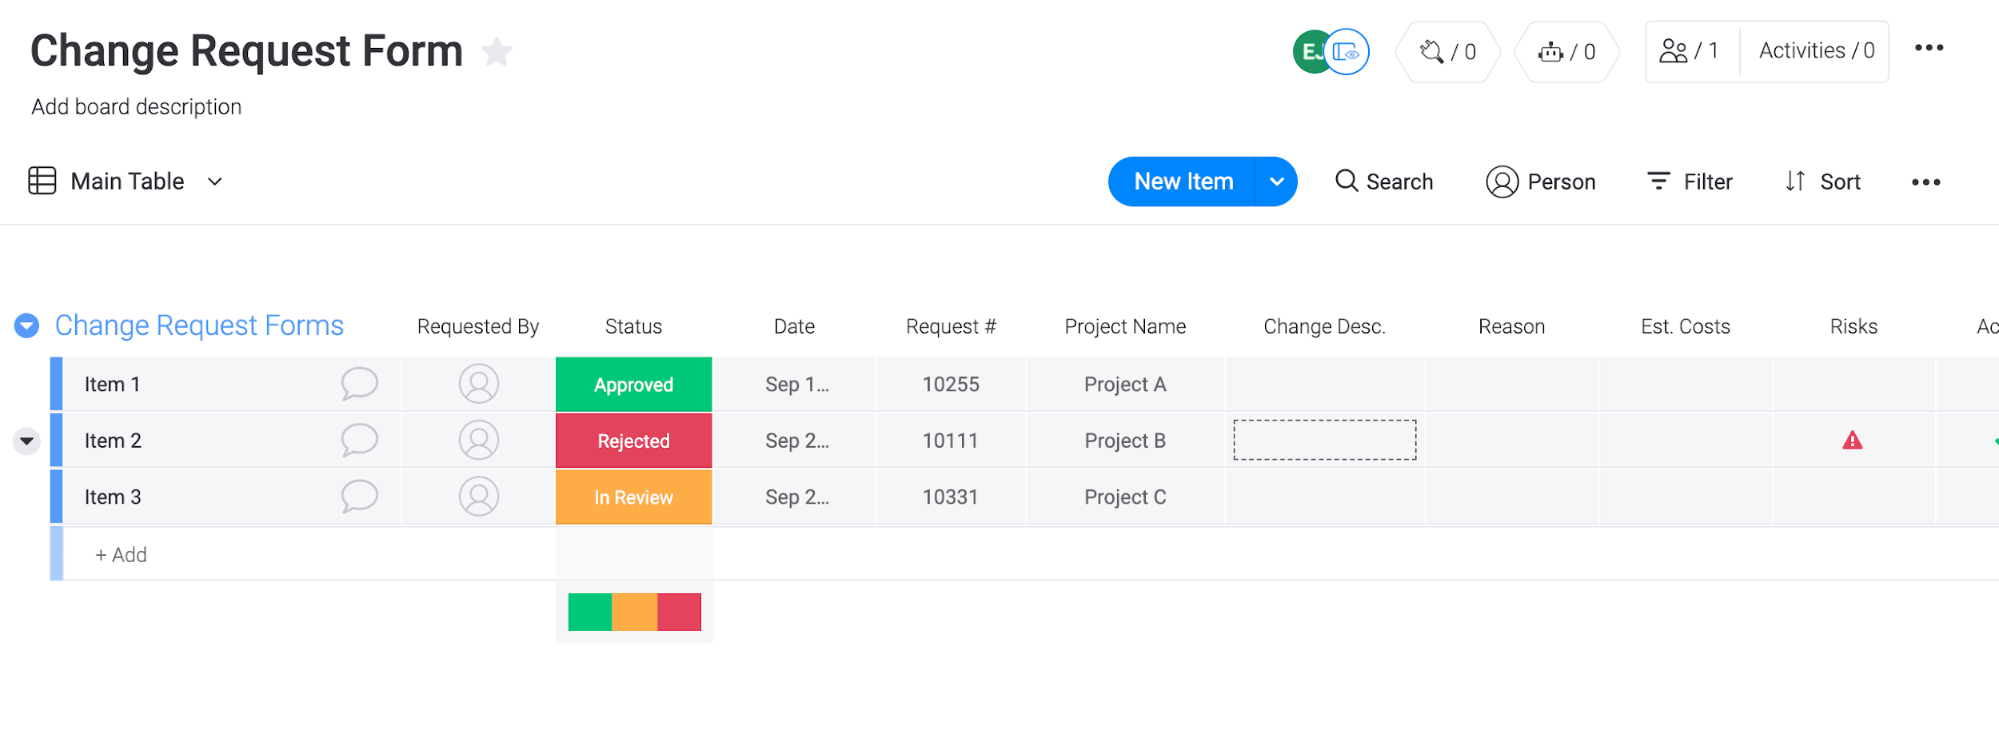Click the board viewers eye avatar
The image size is (1999, 741).
1348,52
